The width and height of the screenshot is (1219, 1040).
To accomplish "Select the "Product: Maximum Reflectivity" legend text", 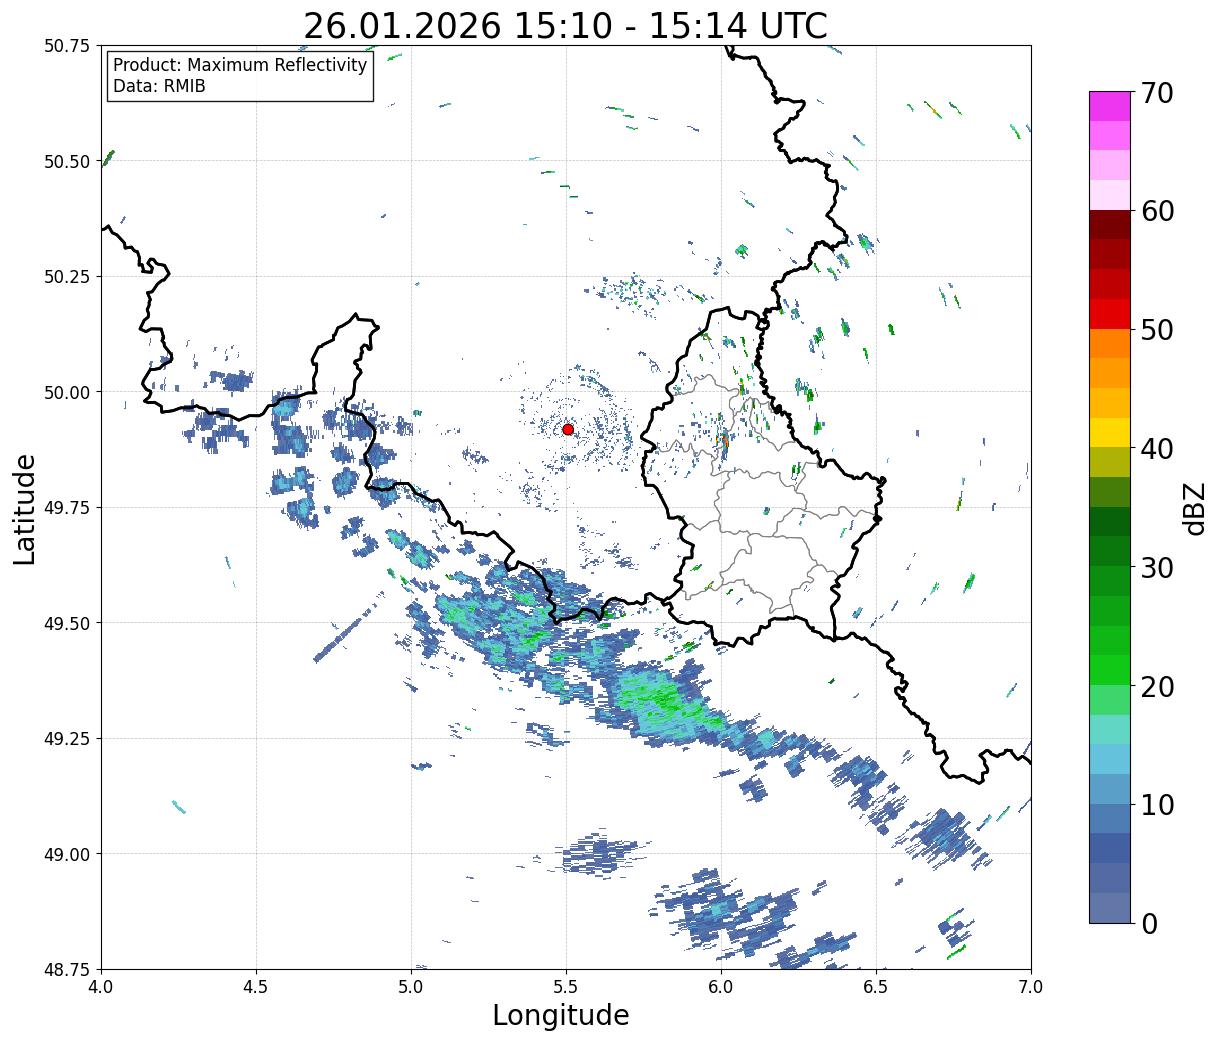I will tap(240, 65).
